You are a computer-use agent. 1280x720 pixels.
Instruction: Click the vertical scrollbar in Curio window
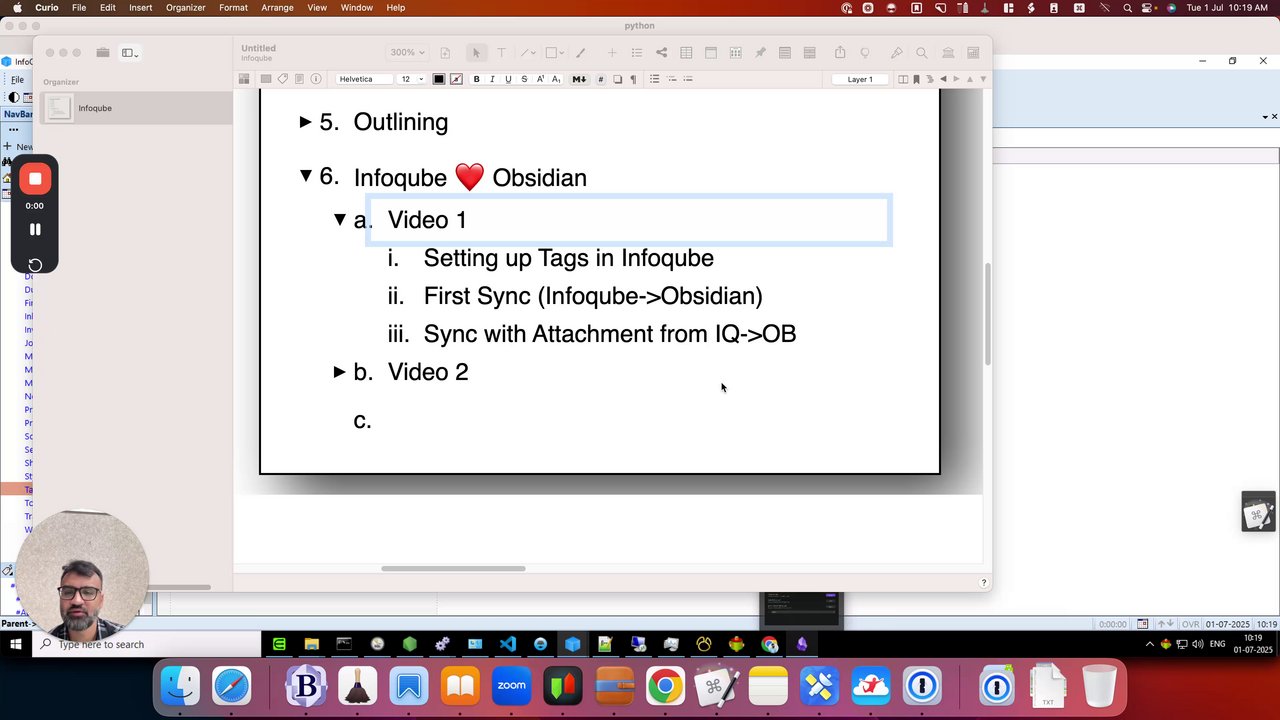point(988,314)
